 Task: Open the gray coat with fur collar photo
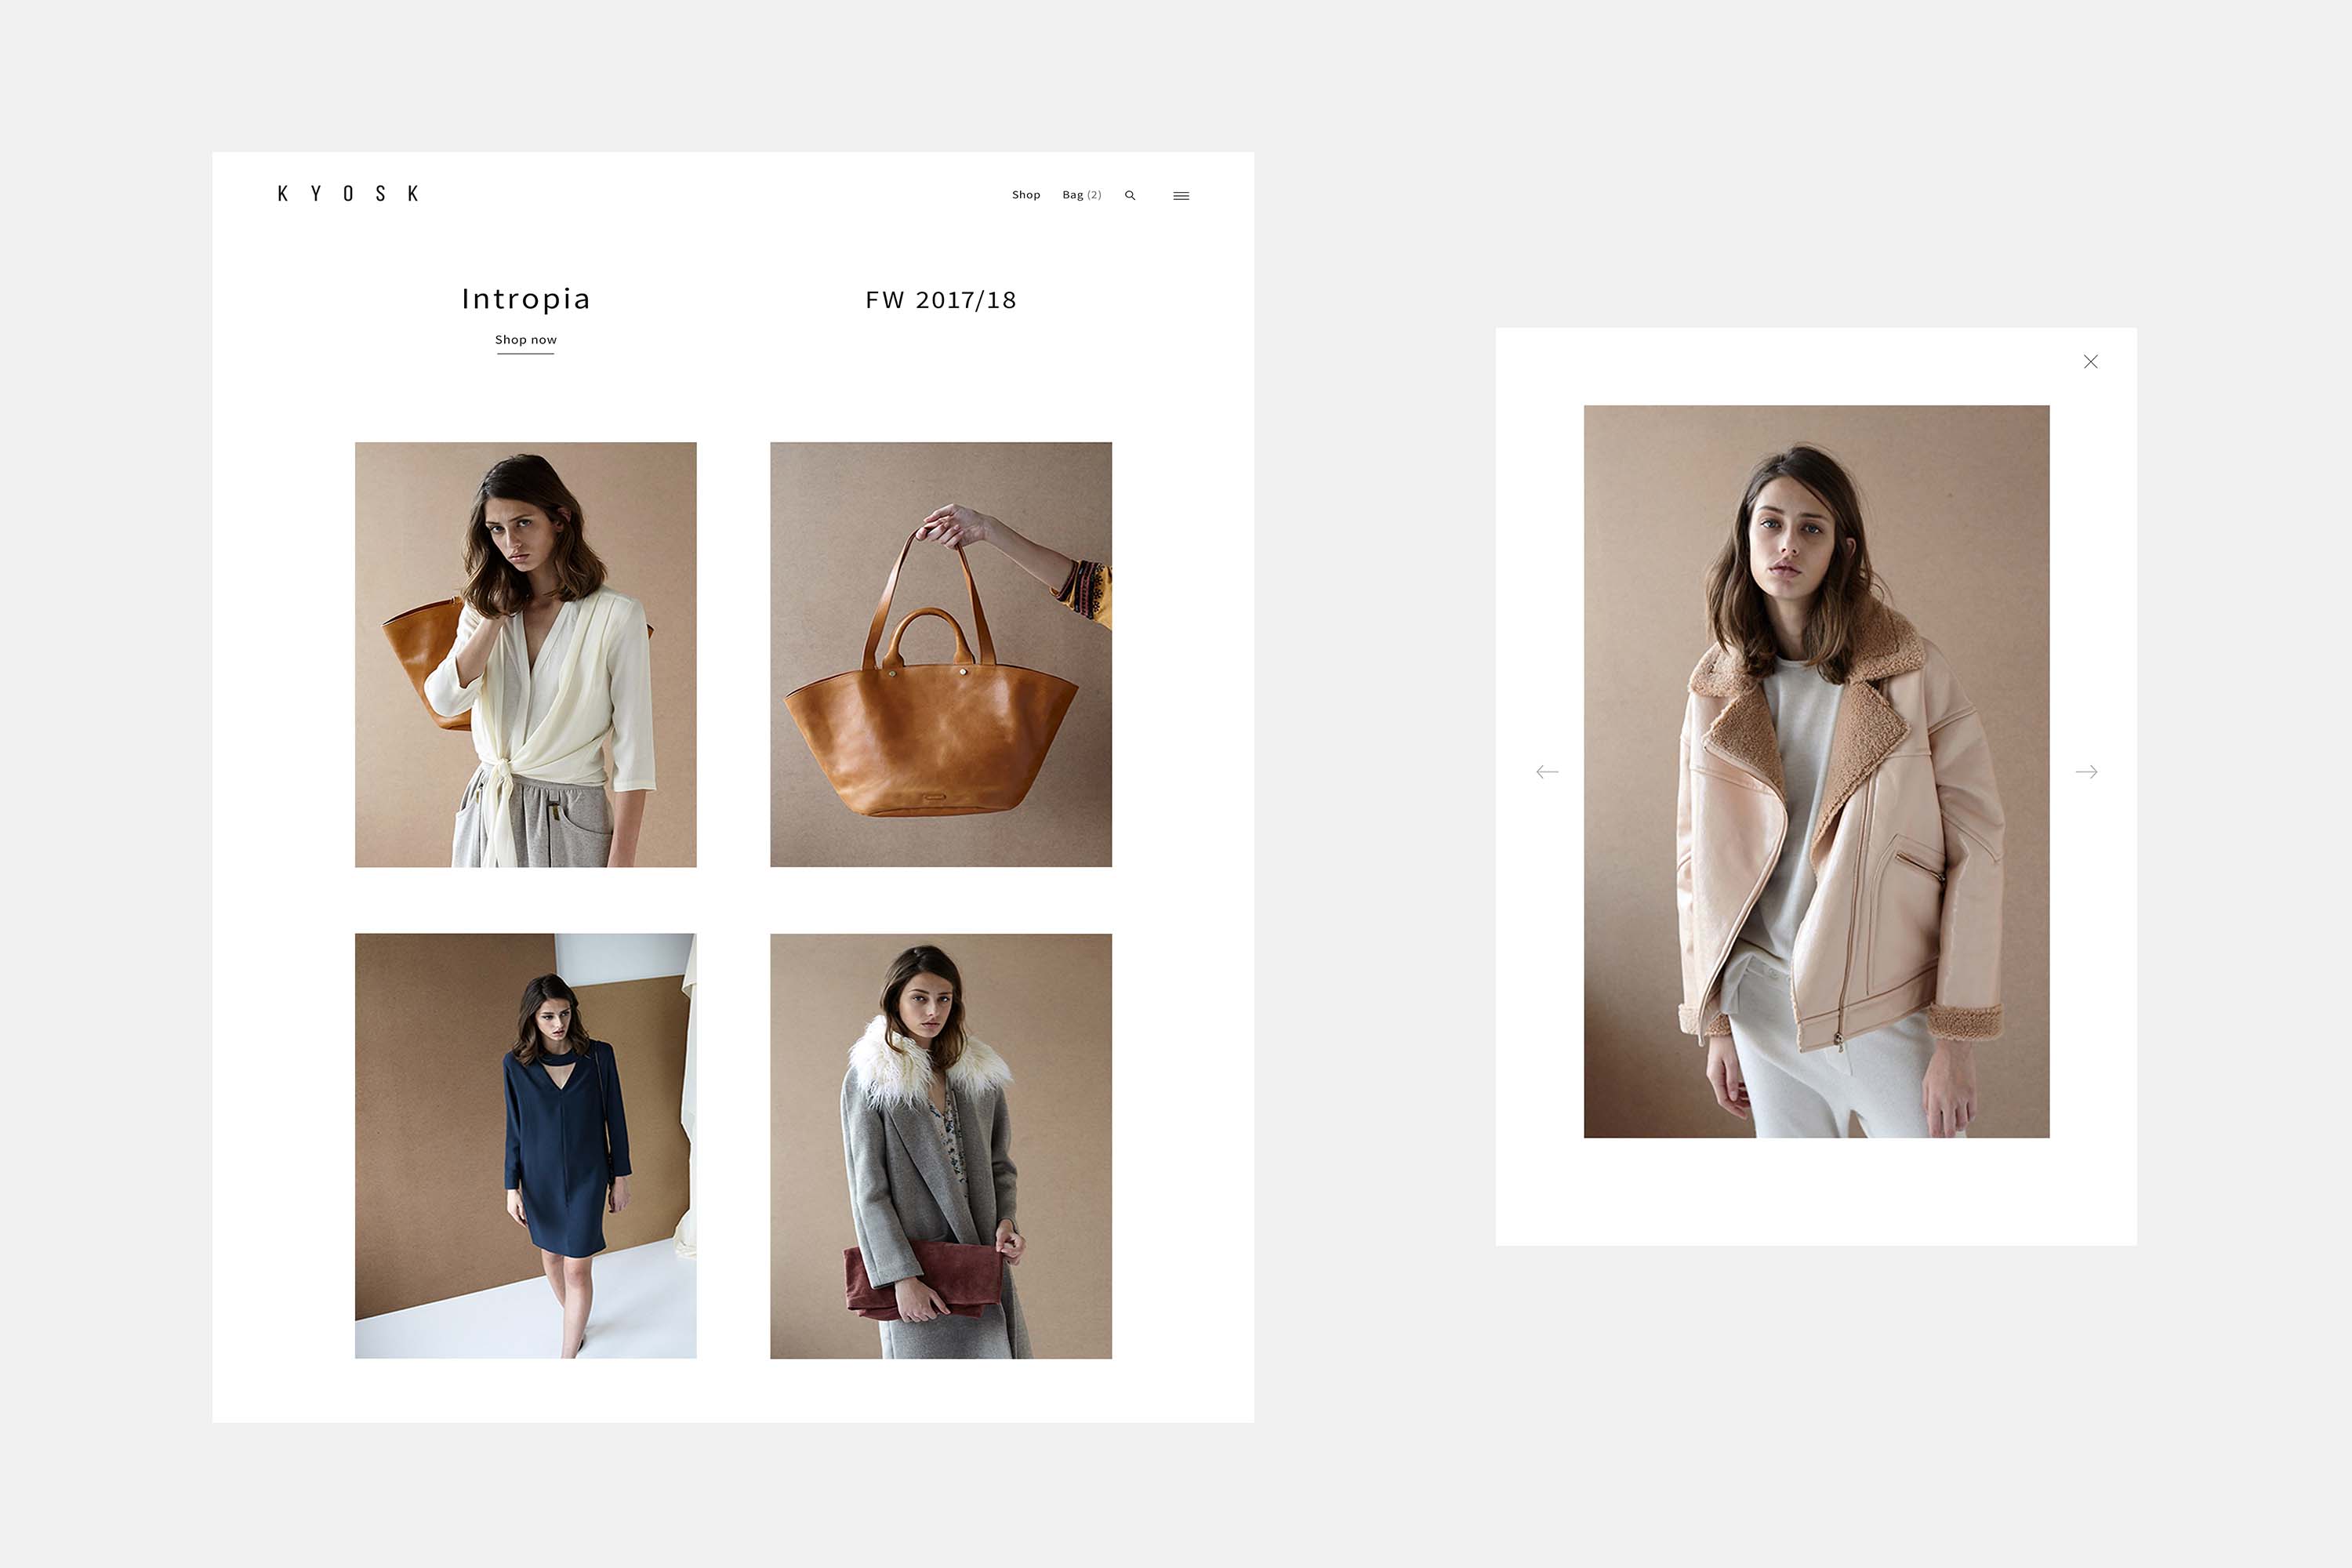coord(941,1146)
